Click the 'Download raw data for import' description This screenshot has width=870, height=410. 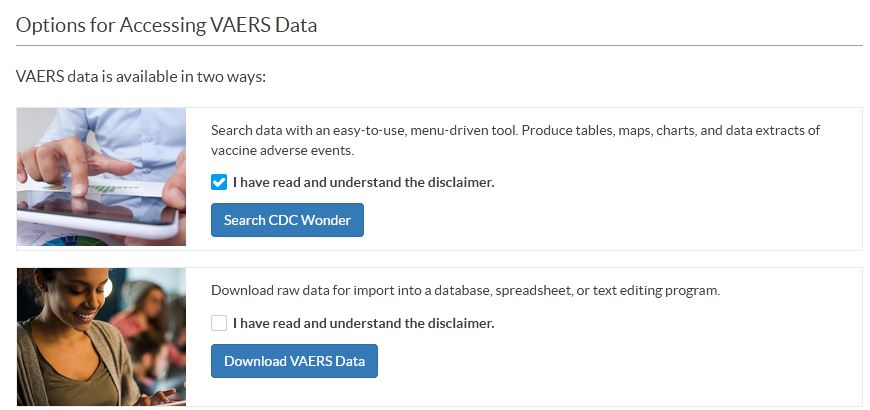466,290
